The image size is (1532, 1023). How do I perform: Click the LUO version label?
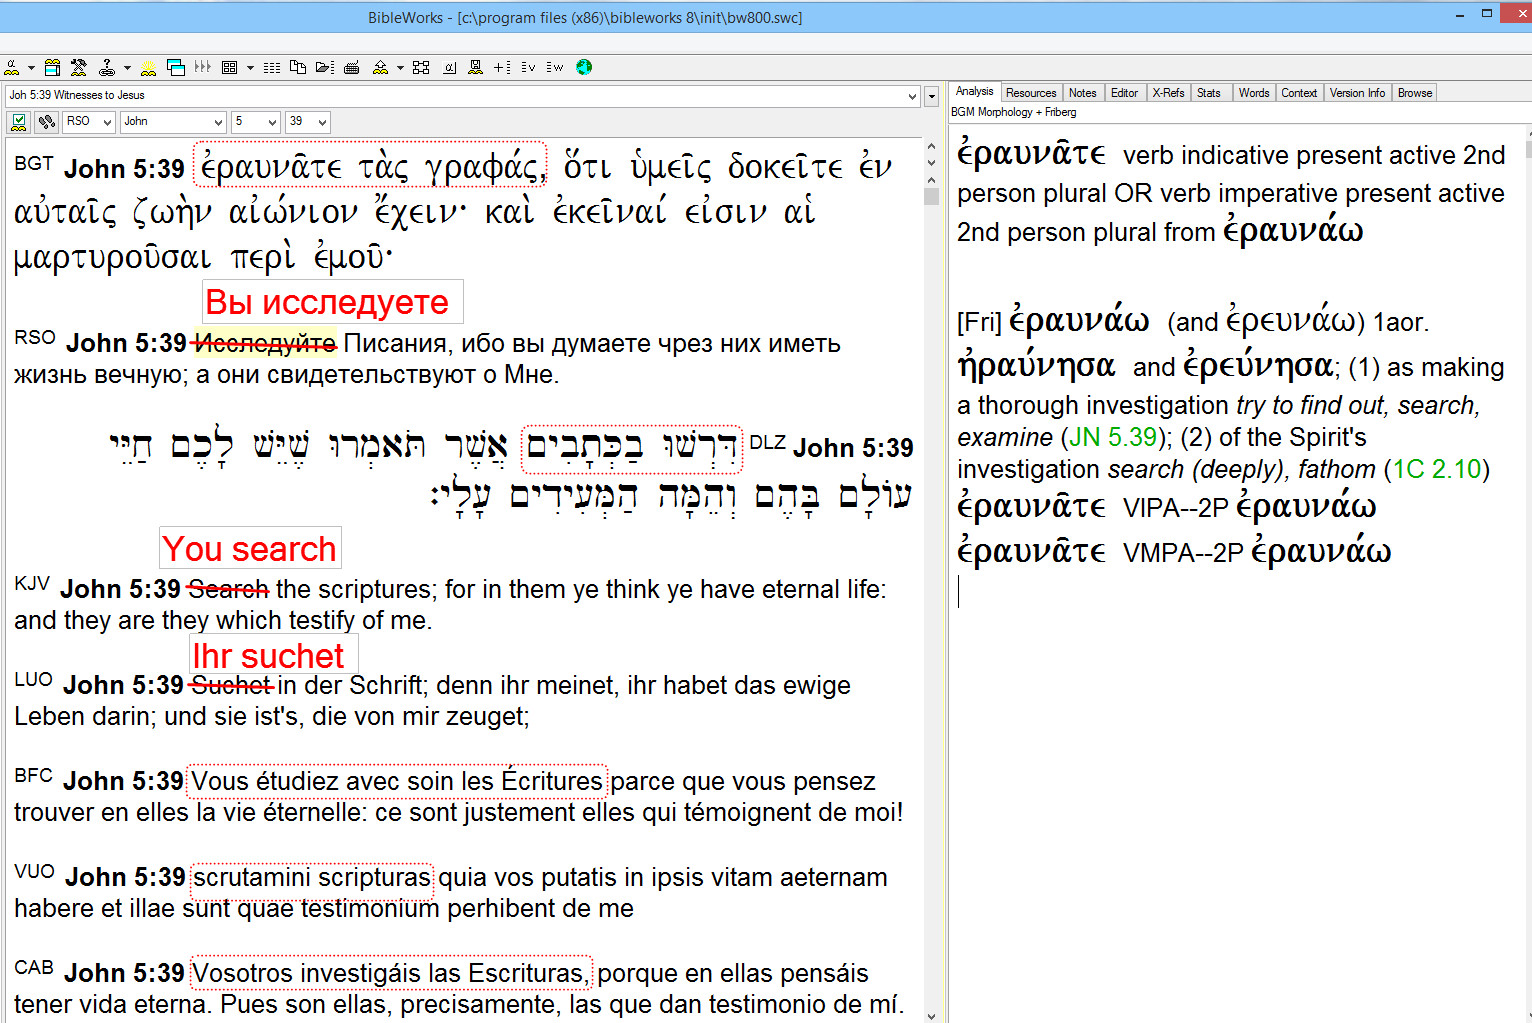click(x=33, y=679)
